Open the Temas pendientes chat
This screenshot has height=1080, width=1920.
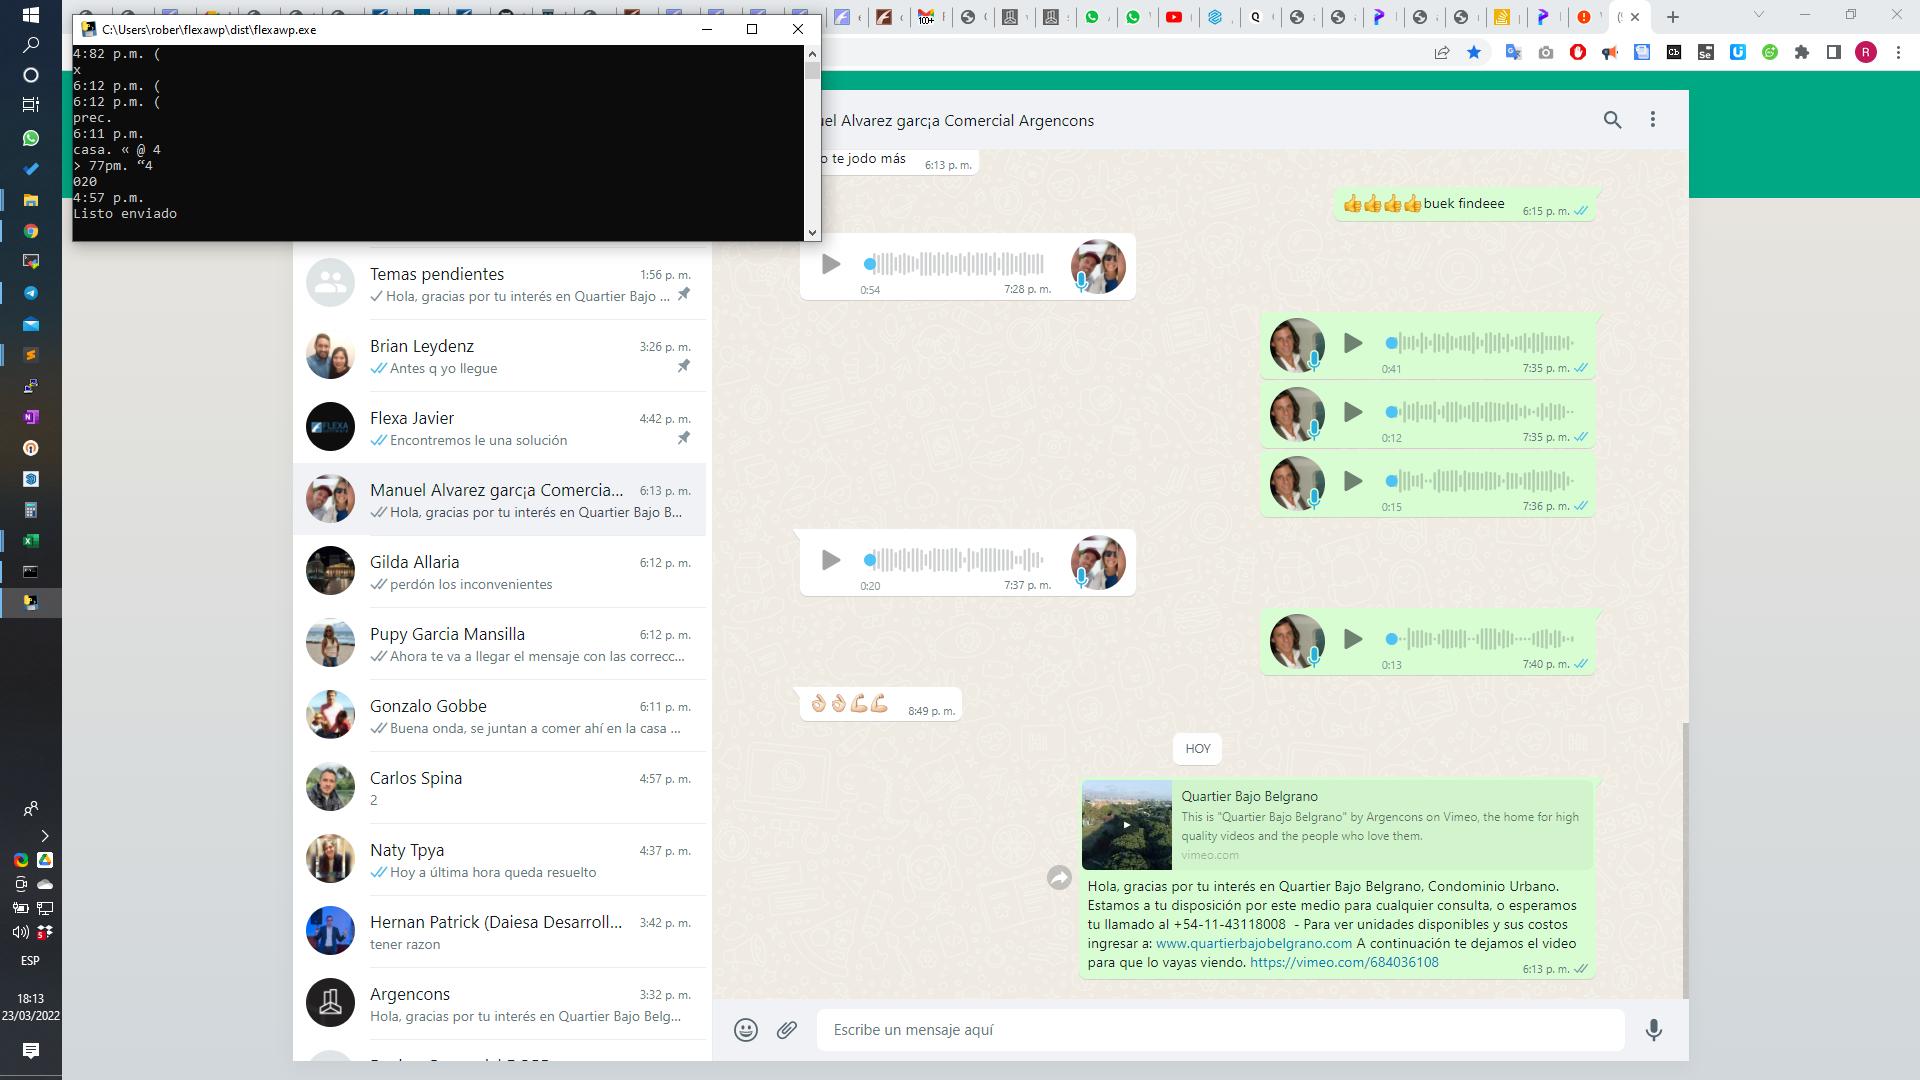[500, 284]
